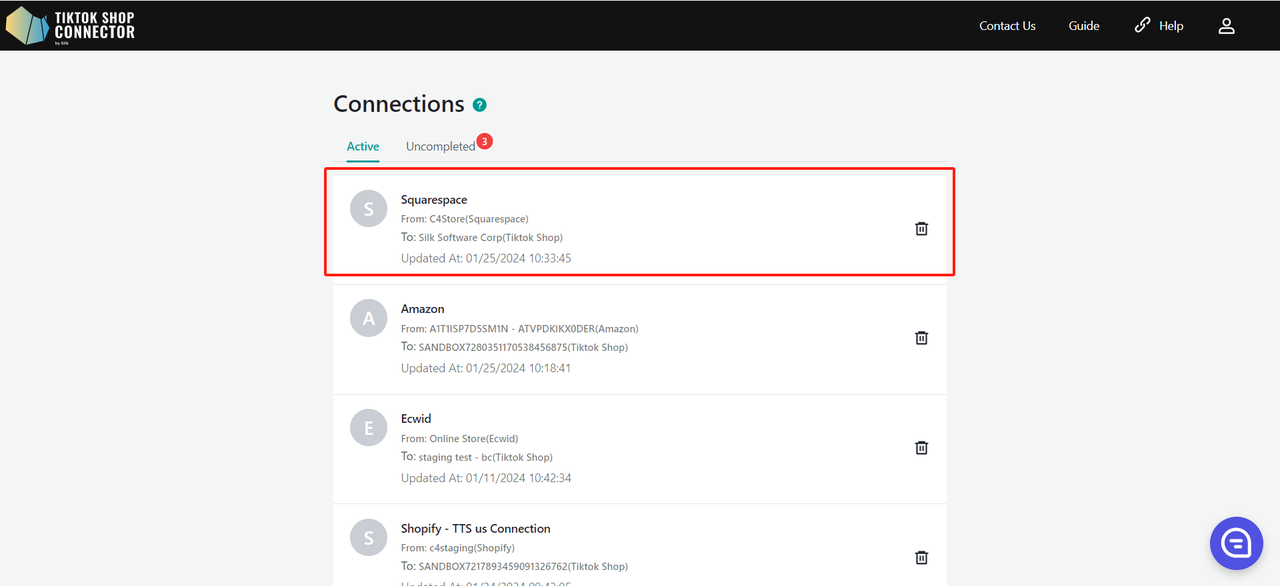Screen dimensions: 1280x586
Task: Click 'To: SANDBOX7280351170538456875(Tiktok Shop)' text
Action: coord(514,348)
